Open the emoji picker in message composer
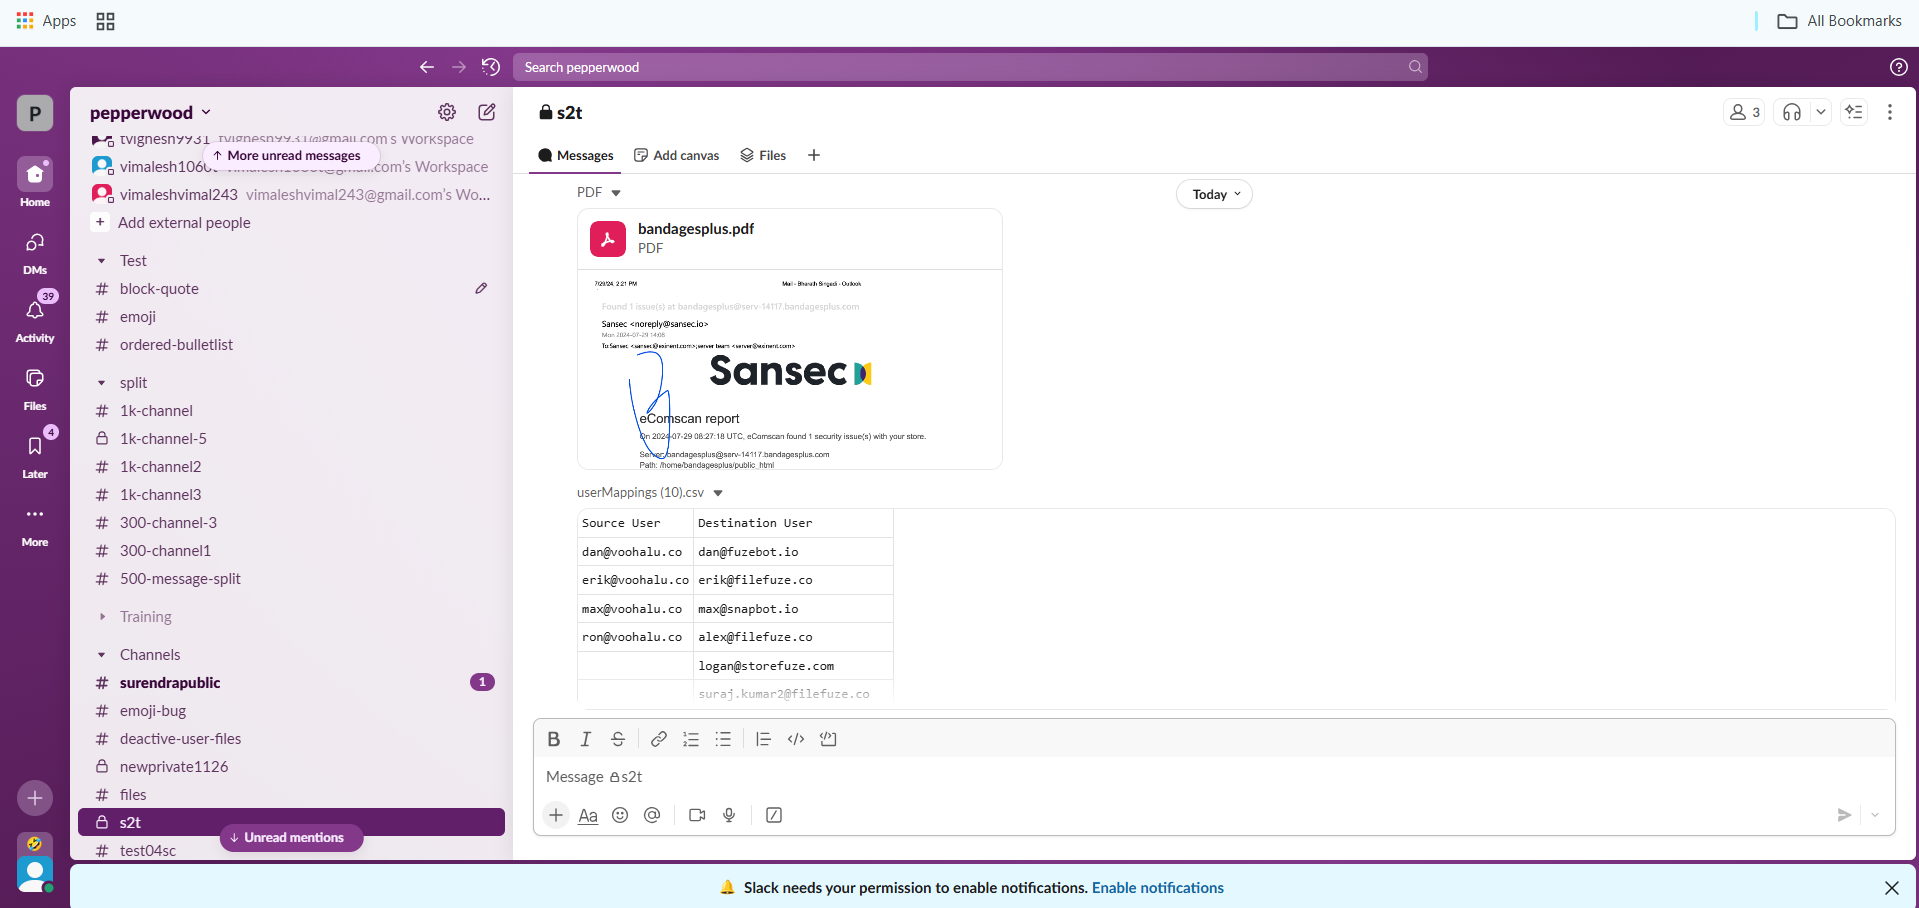 click(x=620, y=815)
